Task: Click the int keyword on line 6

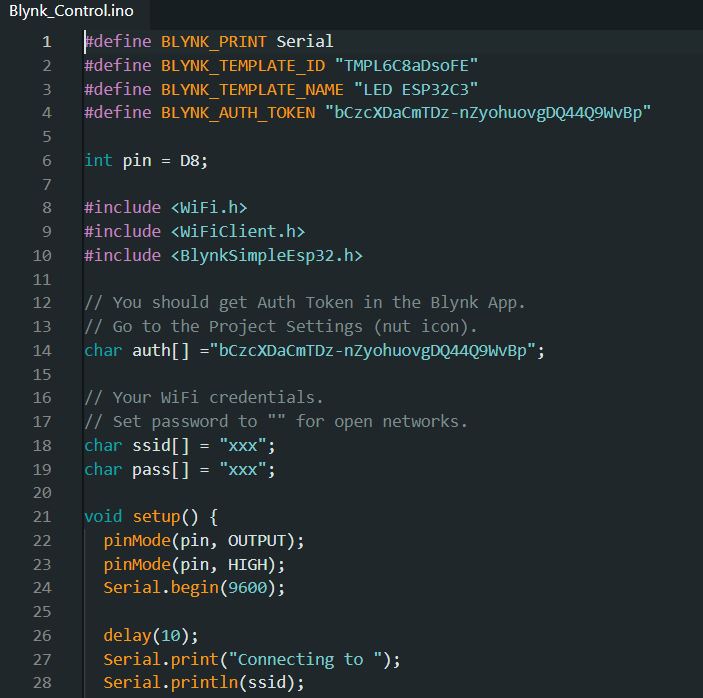Action: point(98,160)
